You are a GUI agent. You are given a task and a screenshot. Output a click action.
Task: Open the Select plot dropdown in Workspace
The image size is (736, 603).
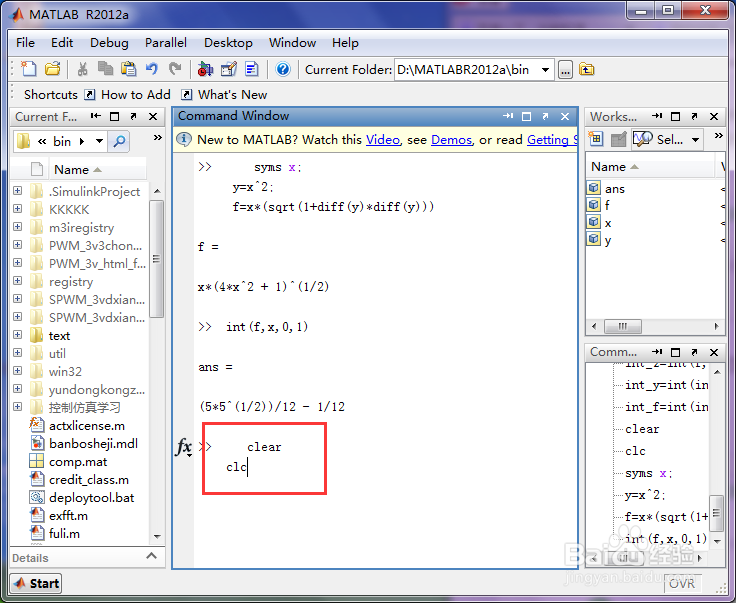click(x=695, y=139)
